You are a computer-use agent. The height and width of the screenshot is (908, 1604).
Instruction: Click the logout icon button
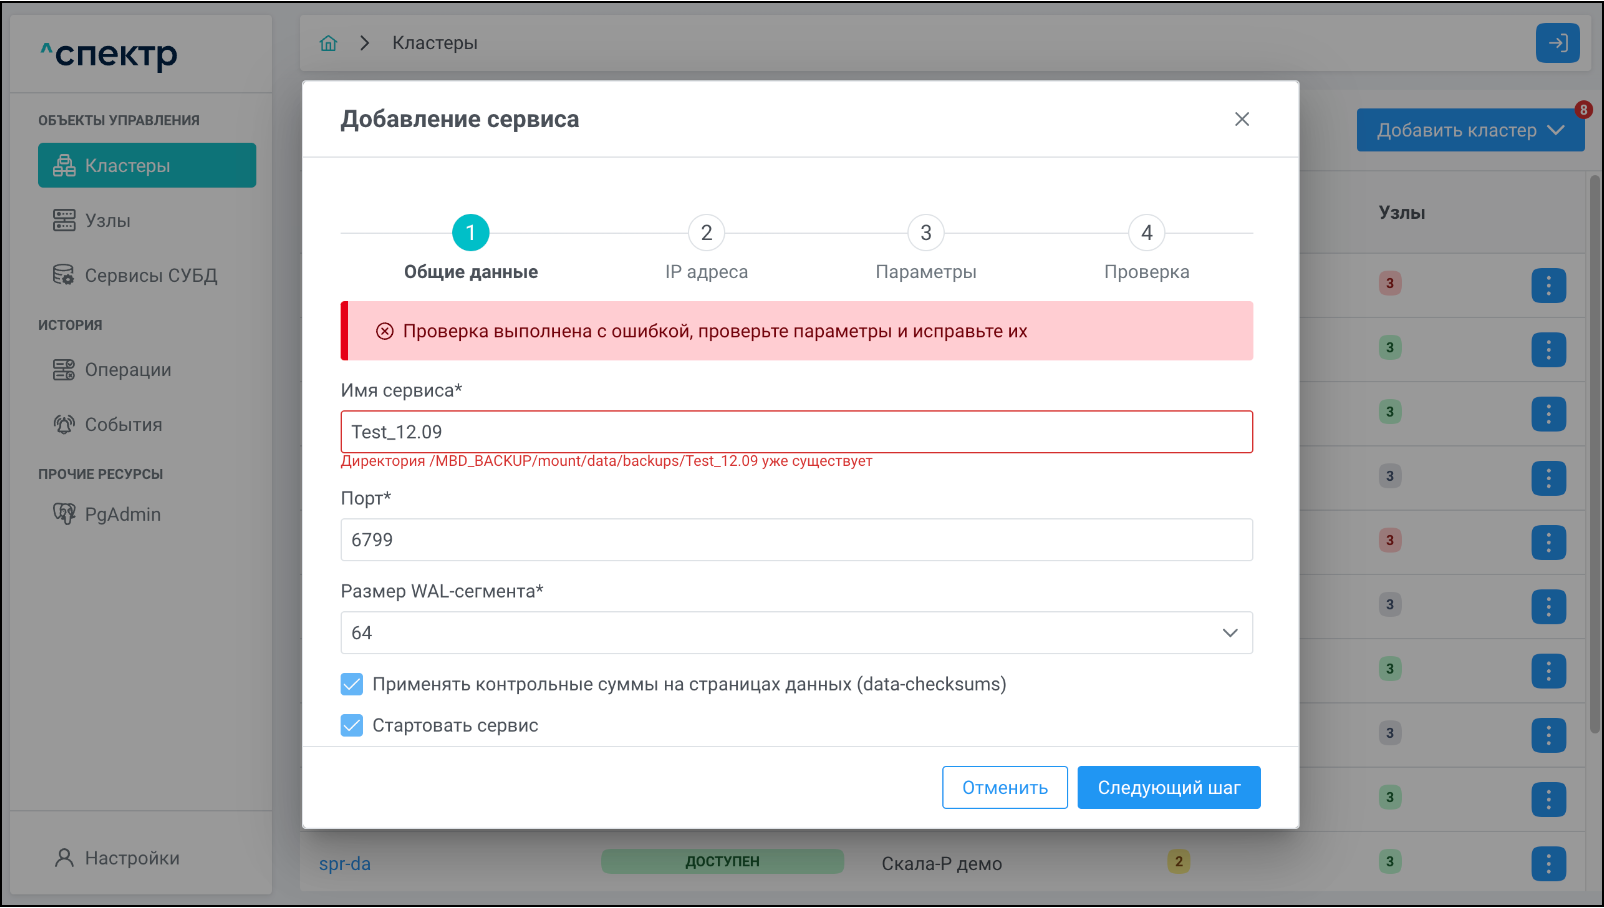click(x=1557, y=43)
